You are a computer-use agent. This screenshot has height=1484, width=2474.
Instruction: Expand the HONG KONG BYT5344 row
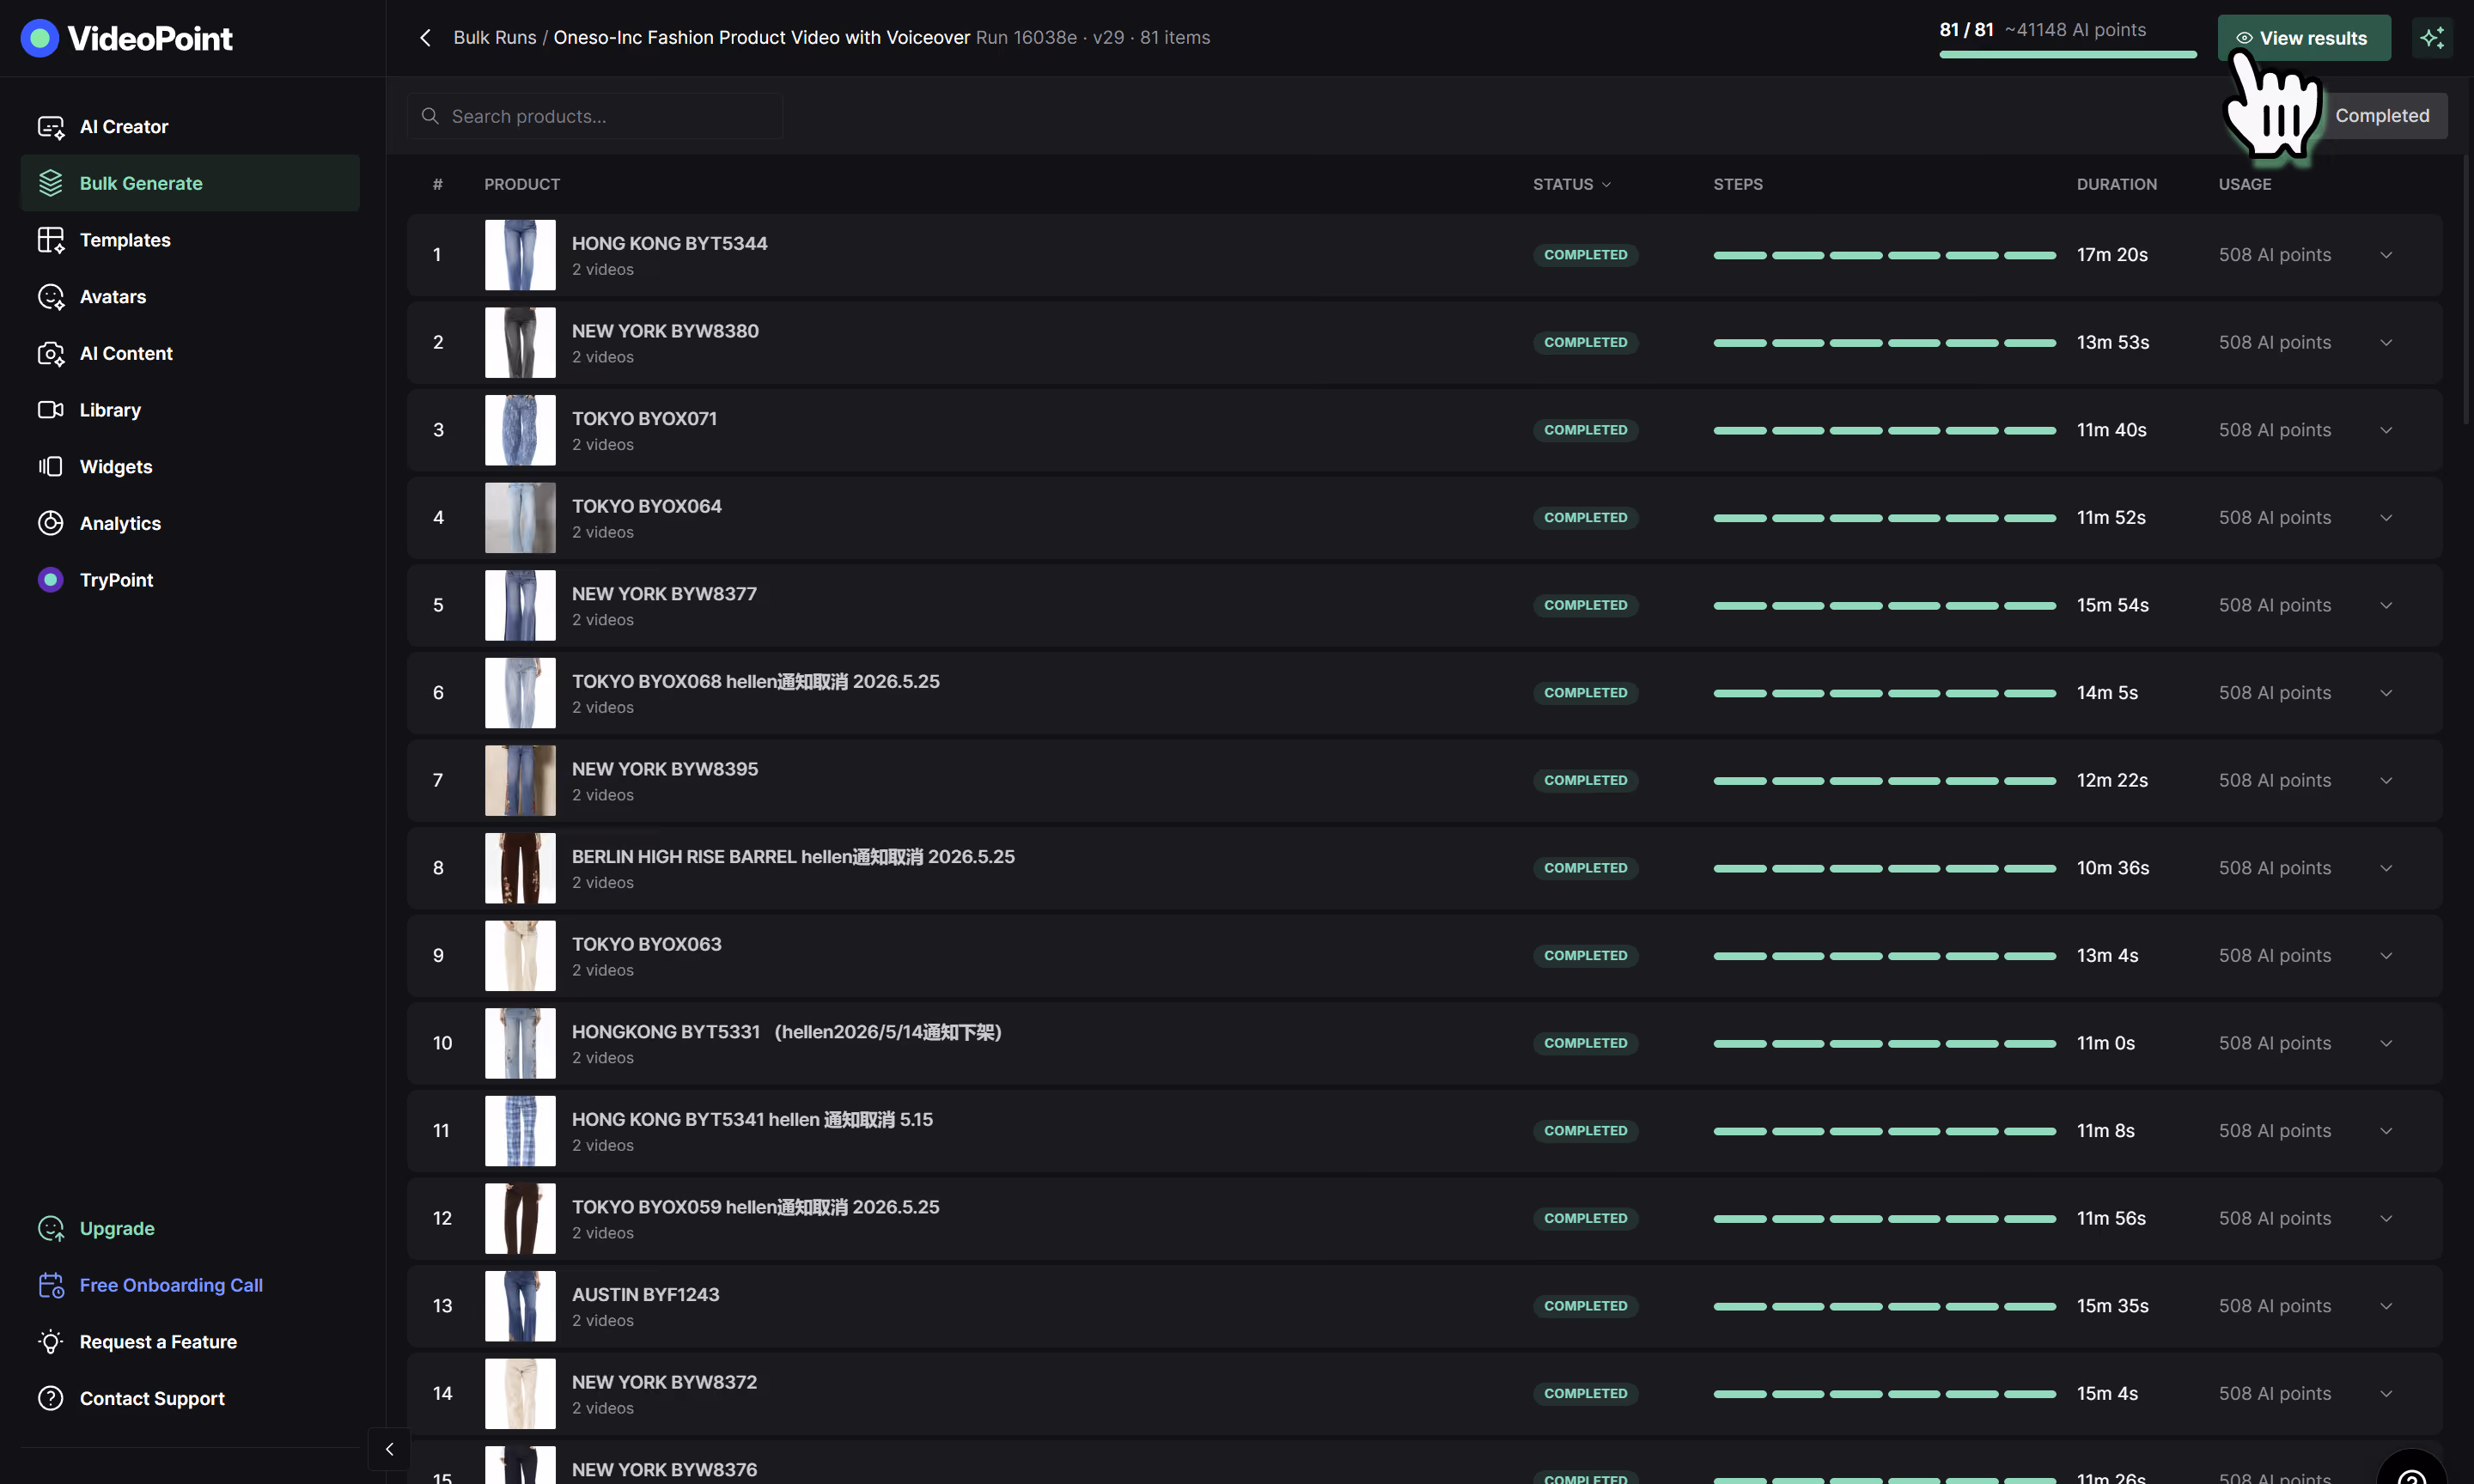pyautogui.click(x=2386, y=255)
